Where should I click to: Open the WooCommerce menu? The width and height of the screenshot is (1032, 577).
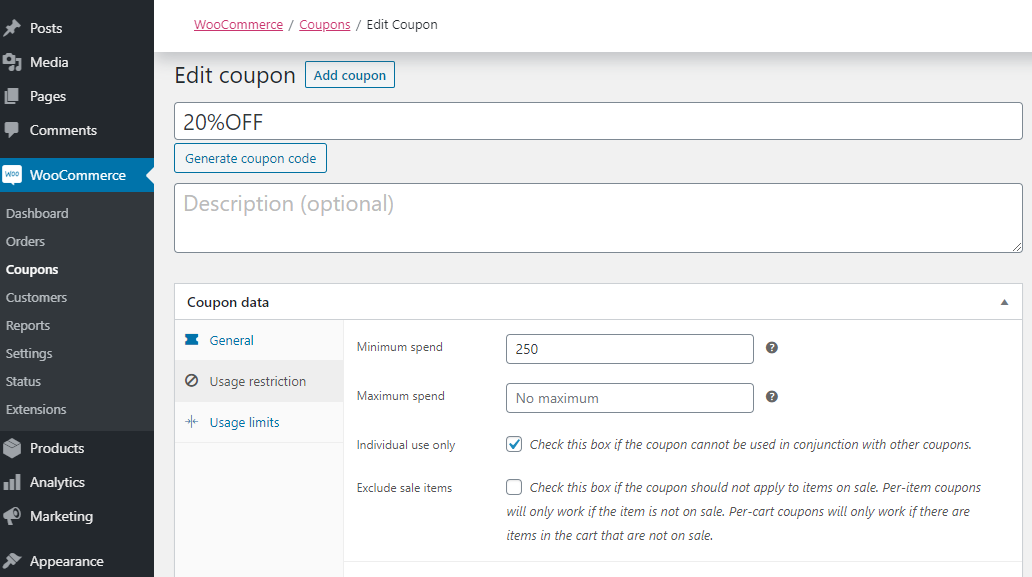click(77, 175)
